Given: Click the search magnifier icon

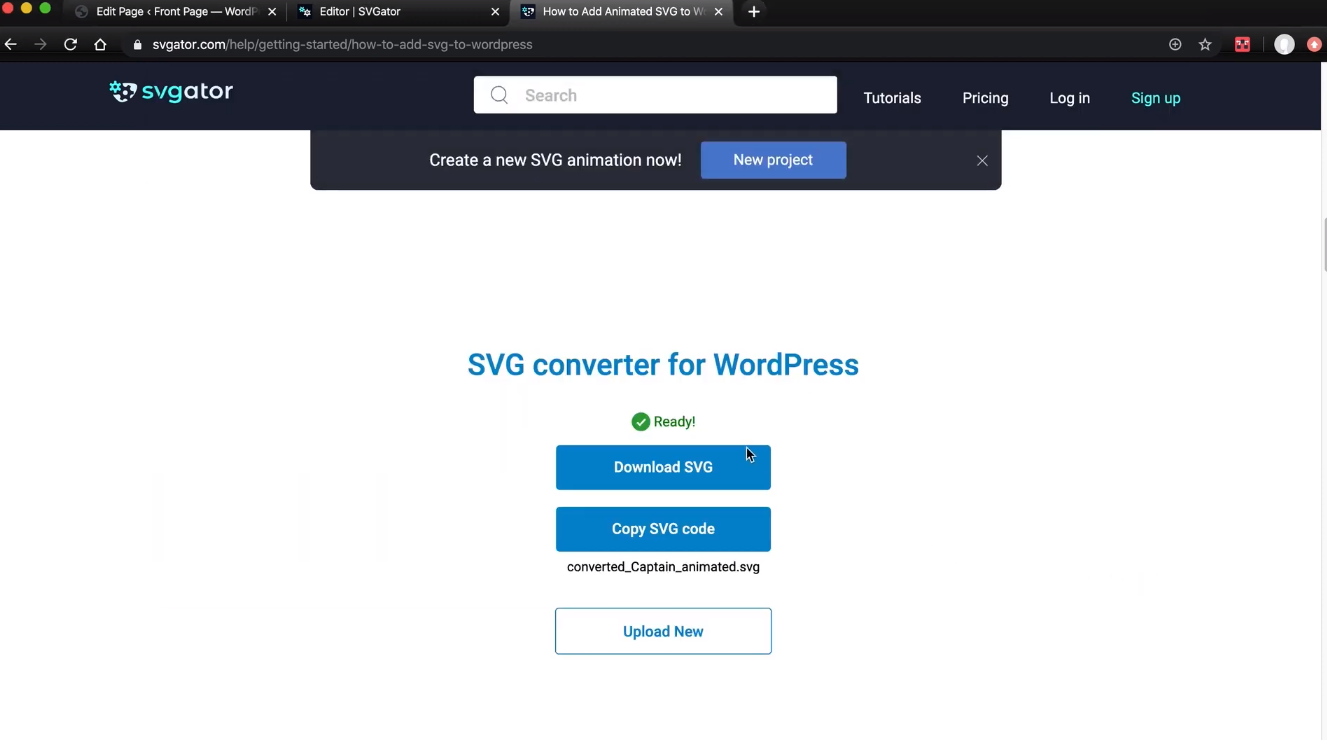Looking at the screenshot, I should (499, 95).
